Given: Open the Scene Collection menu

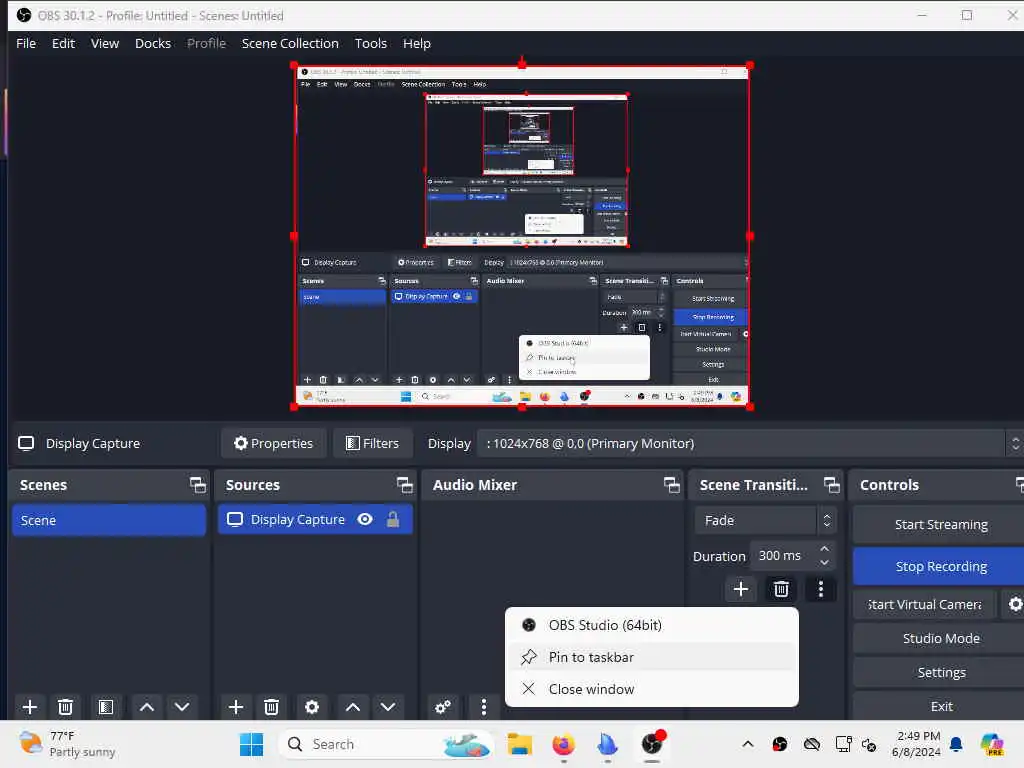Looking at the screenshot, I should pyautogui.click(x=290, y=44).
